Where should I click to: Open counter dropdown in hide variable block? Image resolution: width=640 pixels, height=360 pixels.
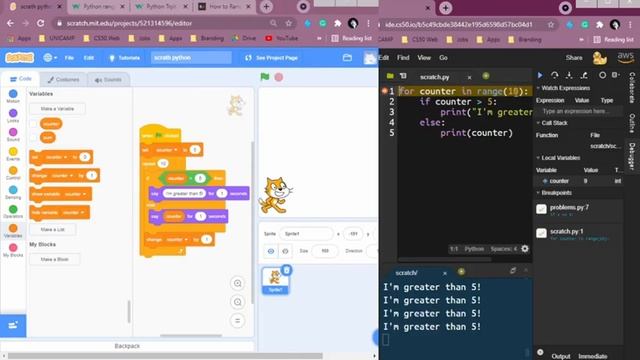(x=73, y=212)
